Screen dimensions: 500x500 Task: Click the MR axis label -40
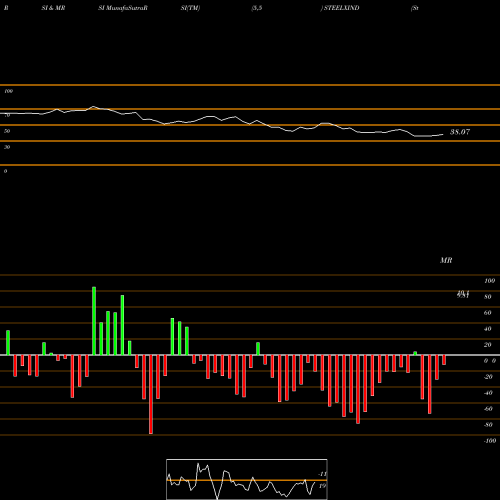tap(488, 393)
